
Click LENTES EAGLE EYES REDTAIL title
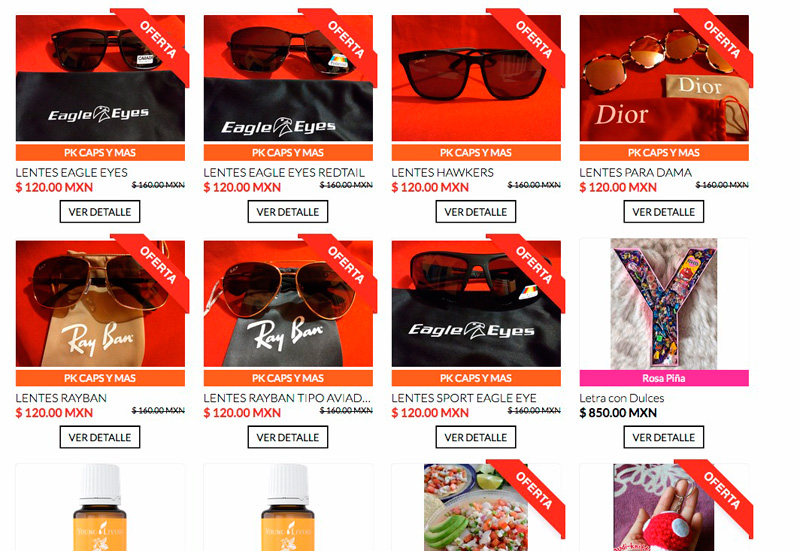[284, 172]
